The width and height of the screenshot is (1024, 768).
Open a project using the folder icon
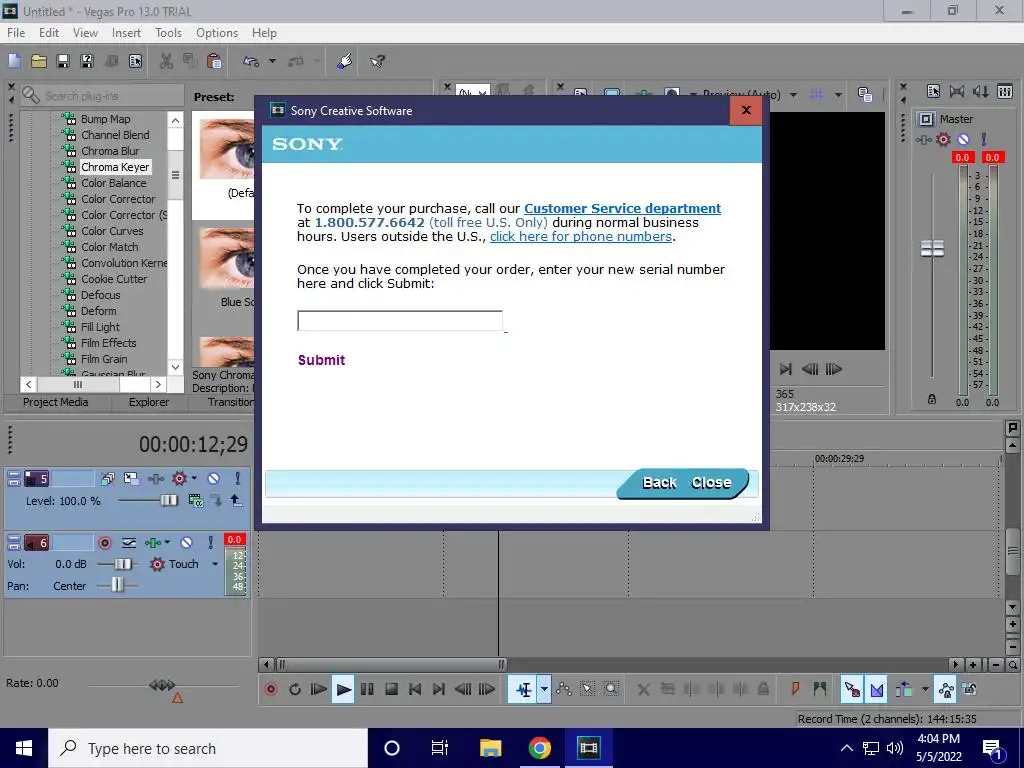pyautogui.click(x=39, y=61)
